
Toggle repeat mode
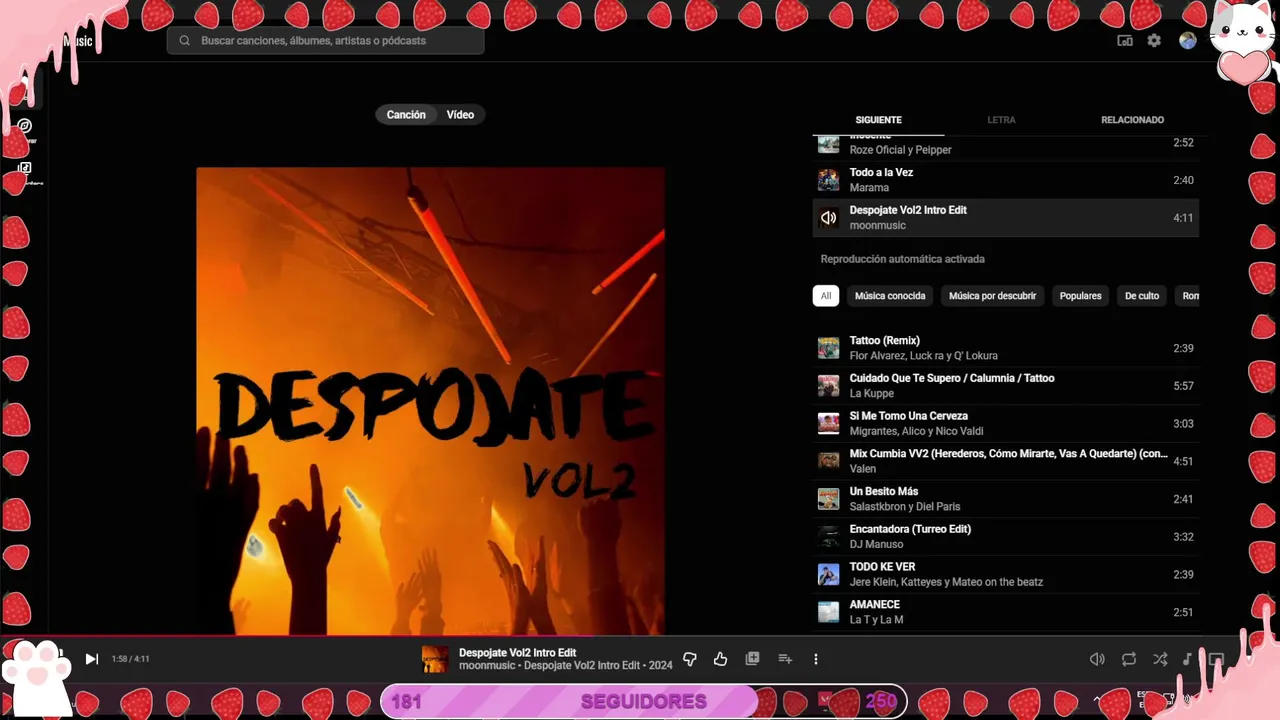1129,659
